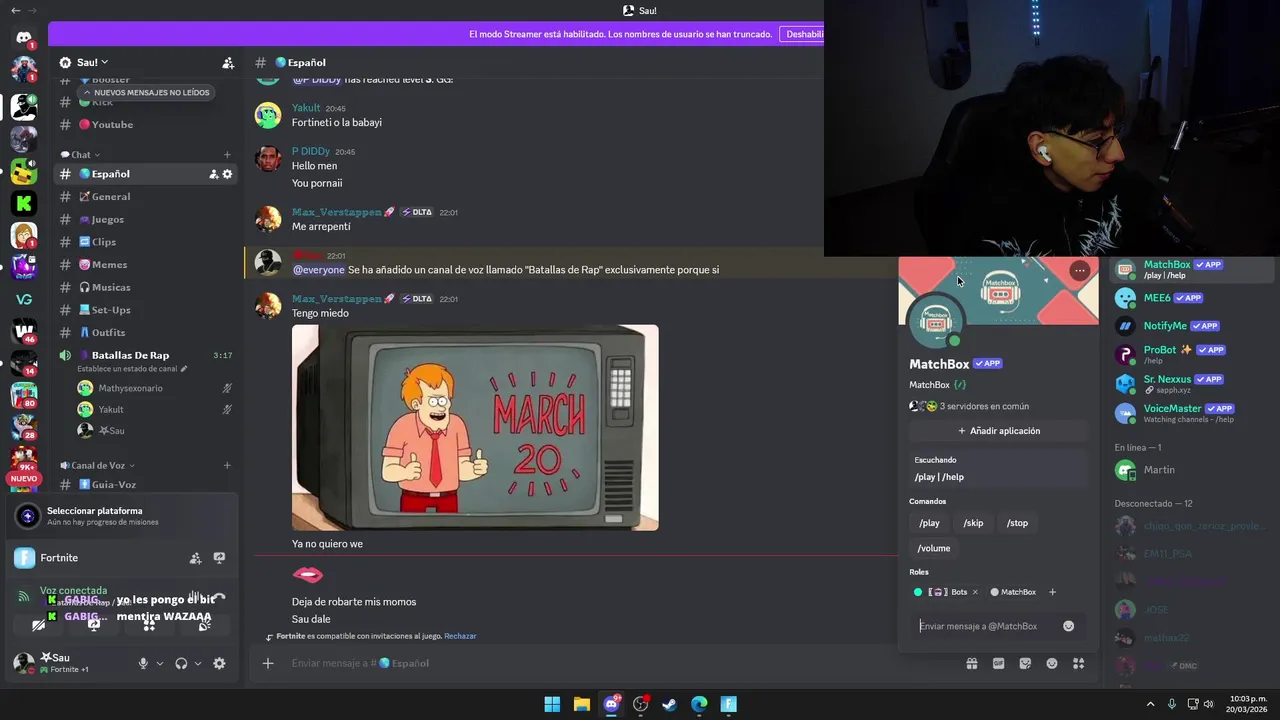This screenshot has width=1280, height=720.
Task: Stream Fortnite with the screen icon
Action: (219, 558)
